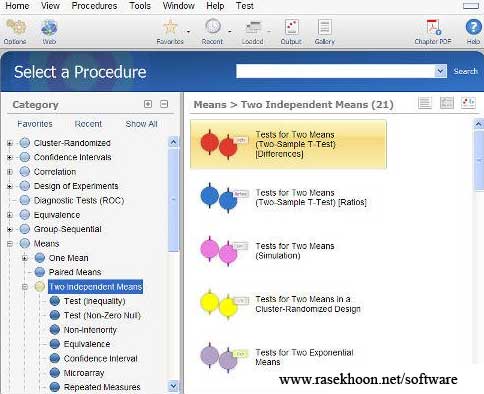This screenshot has height=394, width=484.
Task: Collapse Two Independent Means node
Action: tap(25, 287)
